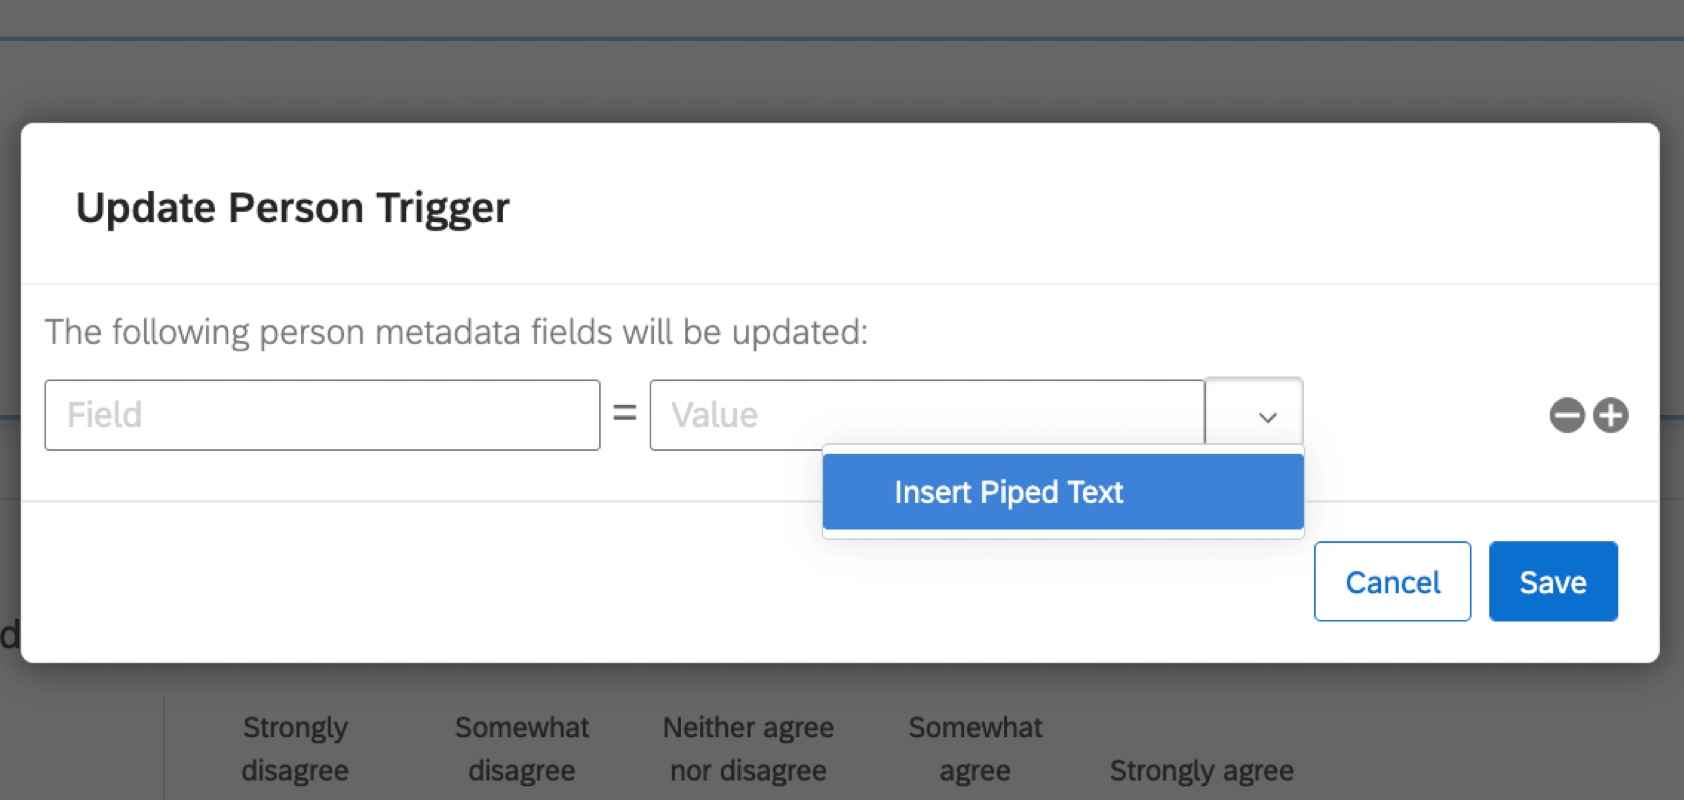Click the blue horizontal line above dialog
This screenshot has width=1684, height=800.
pos(840,39)
